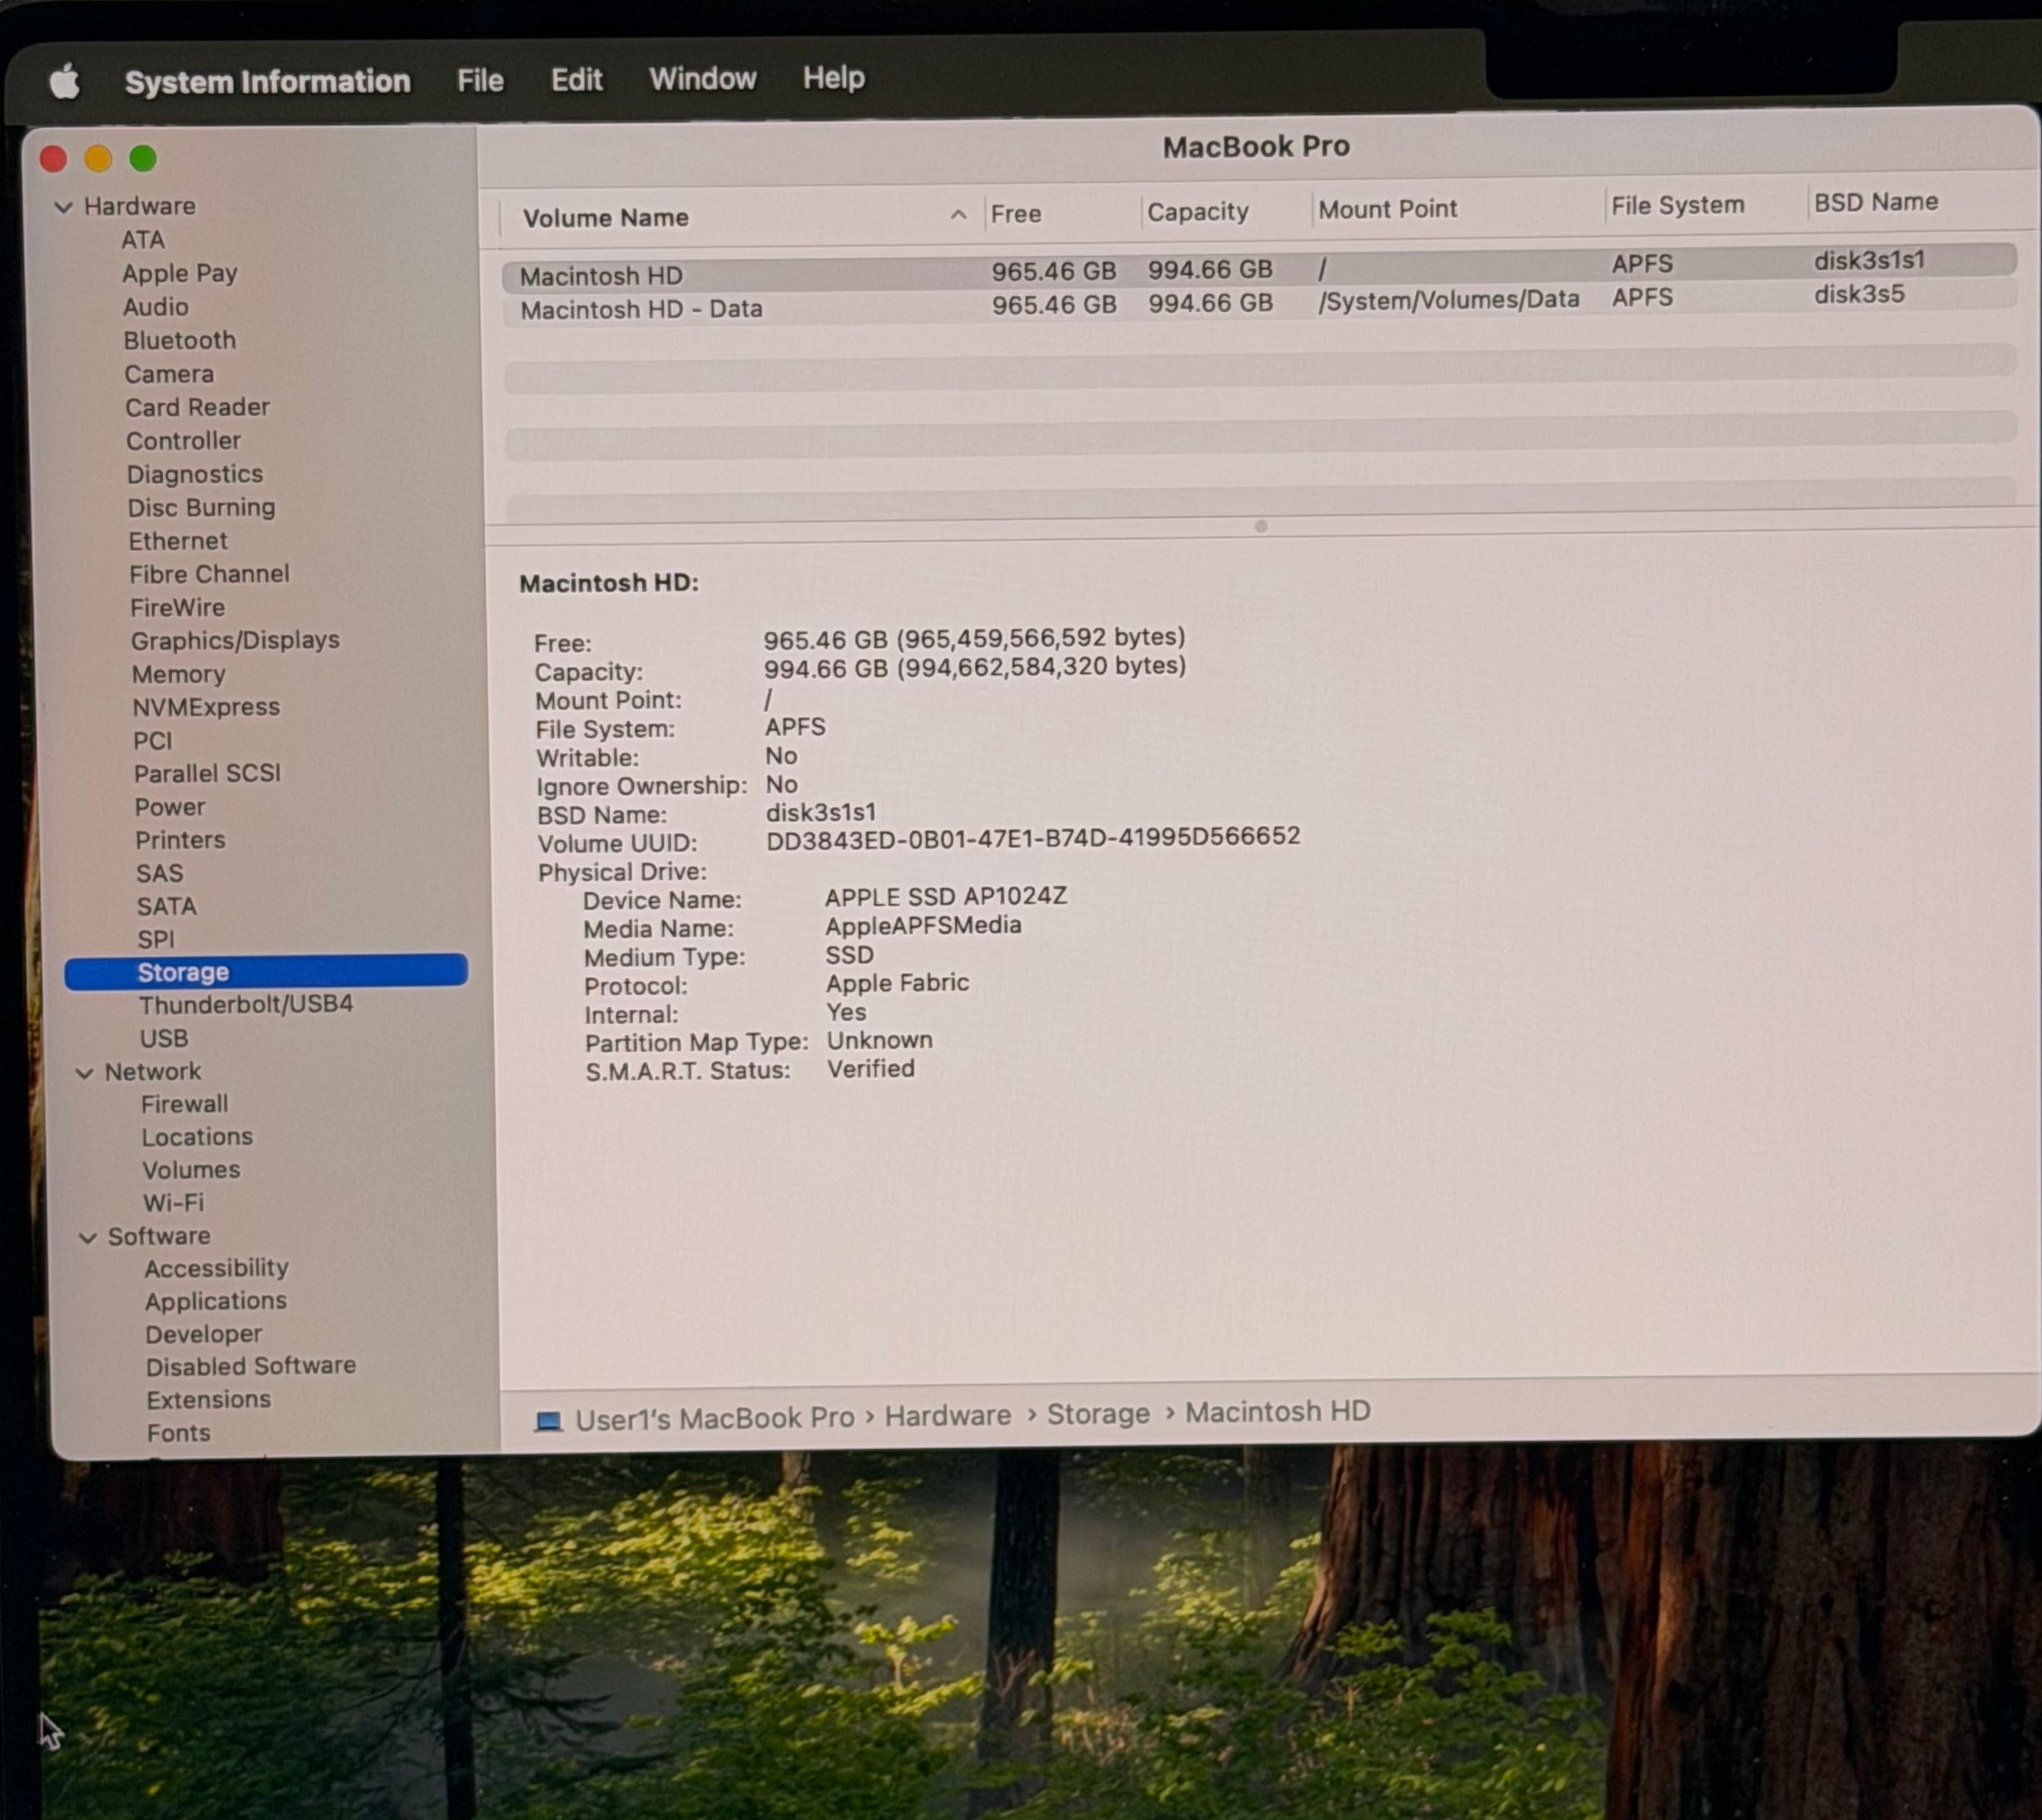
Task: Select USB in the sidebar
Action: click(x=164, y=1039)
